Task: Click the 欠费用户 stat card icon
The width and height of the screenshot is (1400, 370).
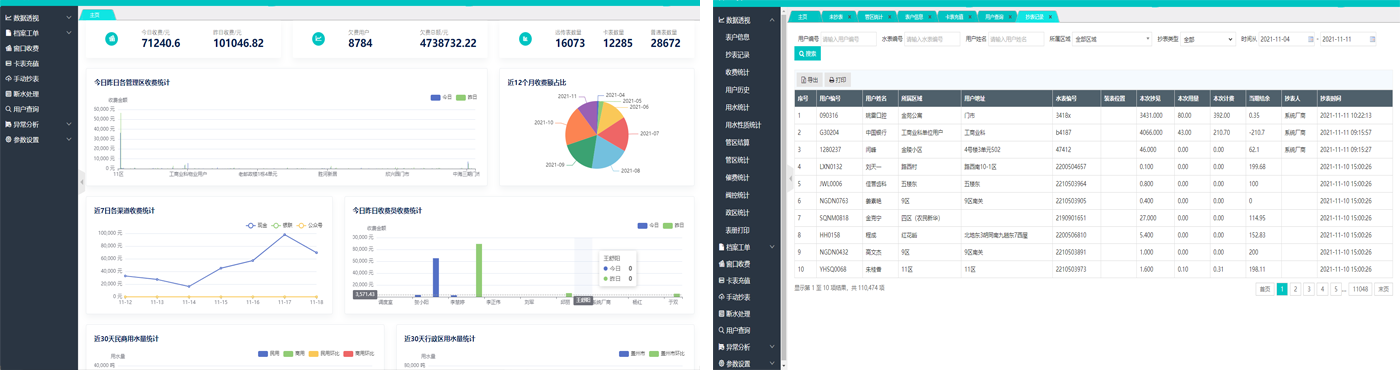Action: [318, 39]
